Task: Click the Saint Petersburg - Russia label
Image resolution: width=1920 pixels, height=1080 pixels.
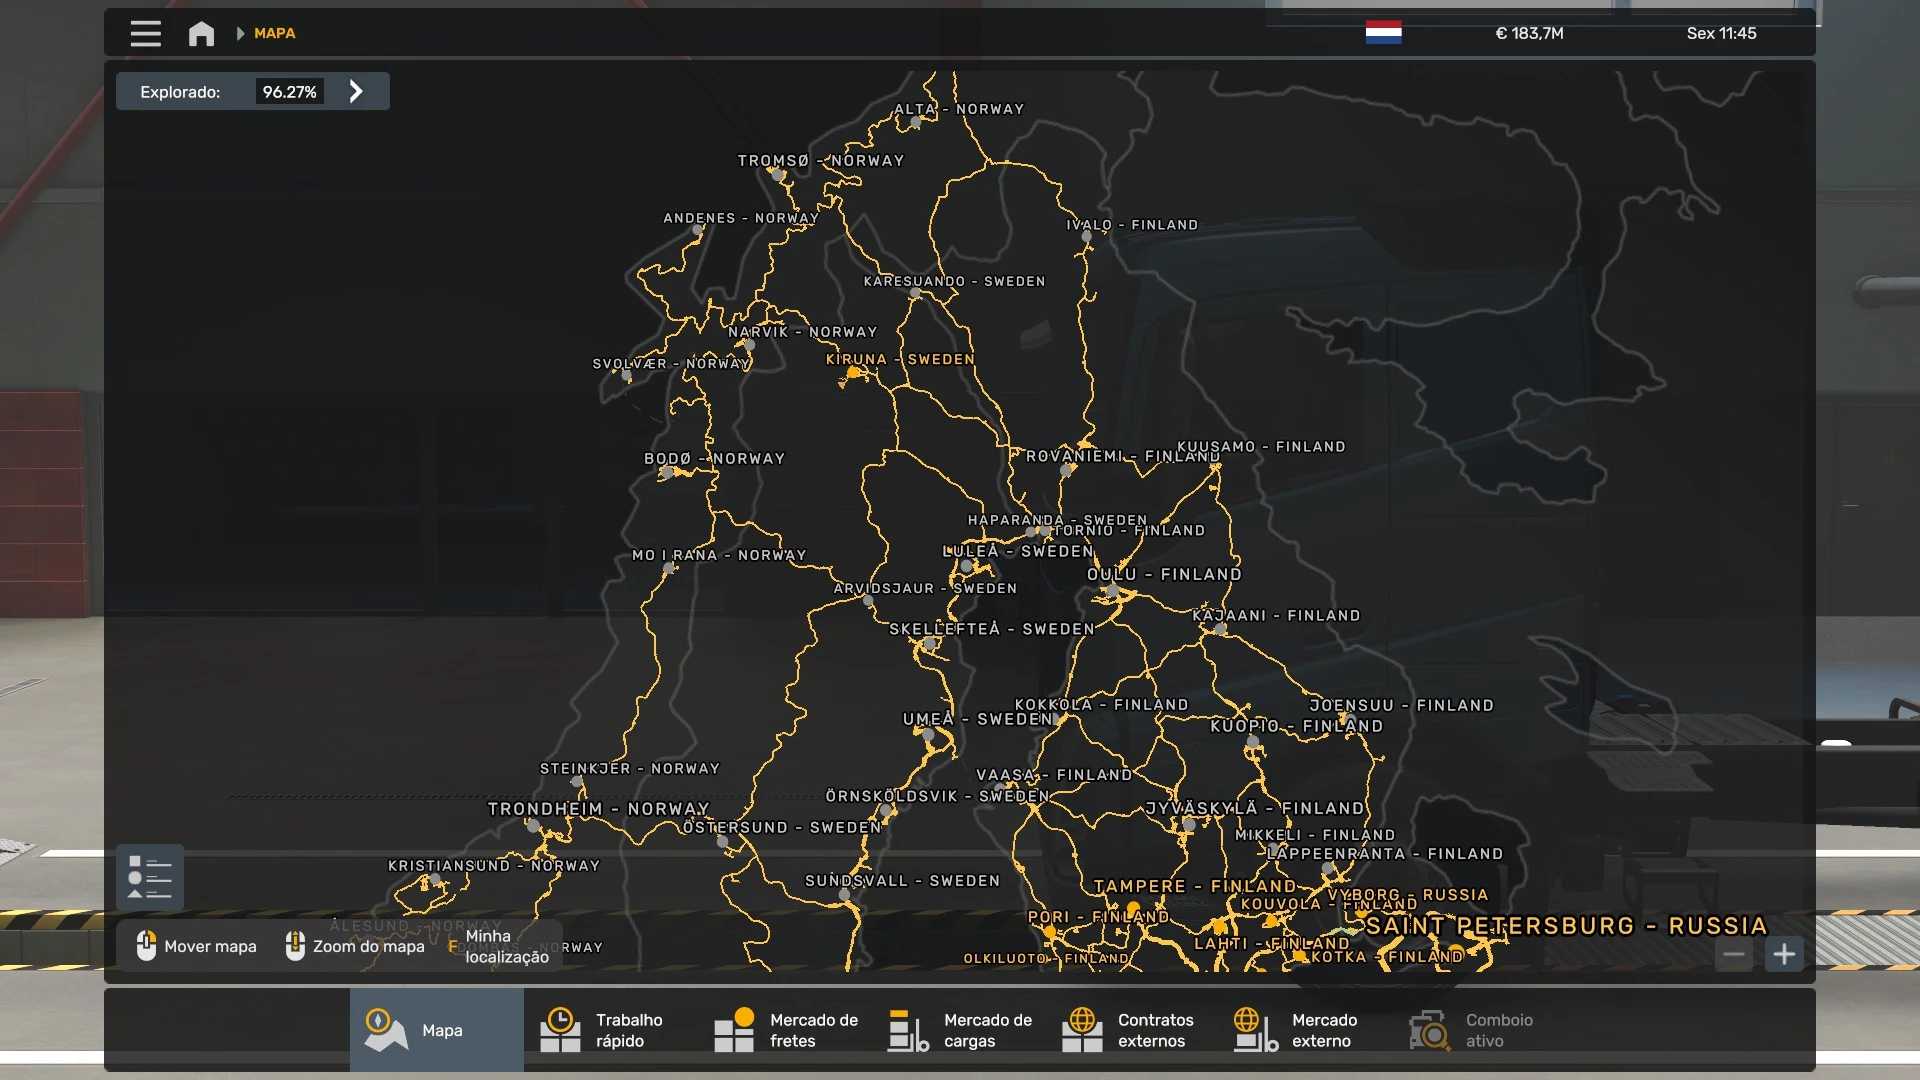Action: 1566,926
